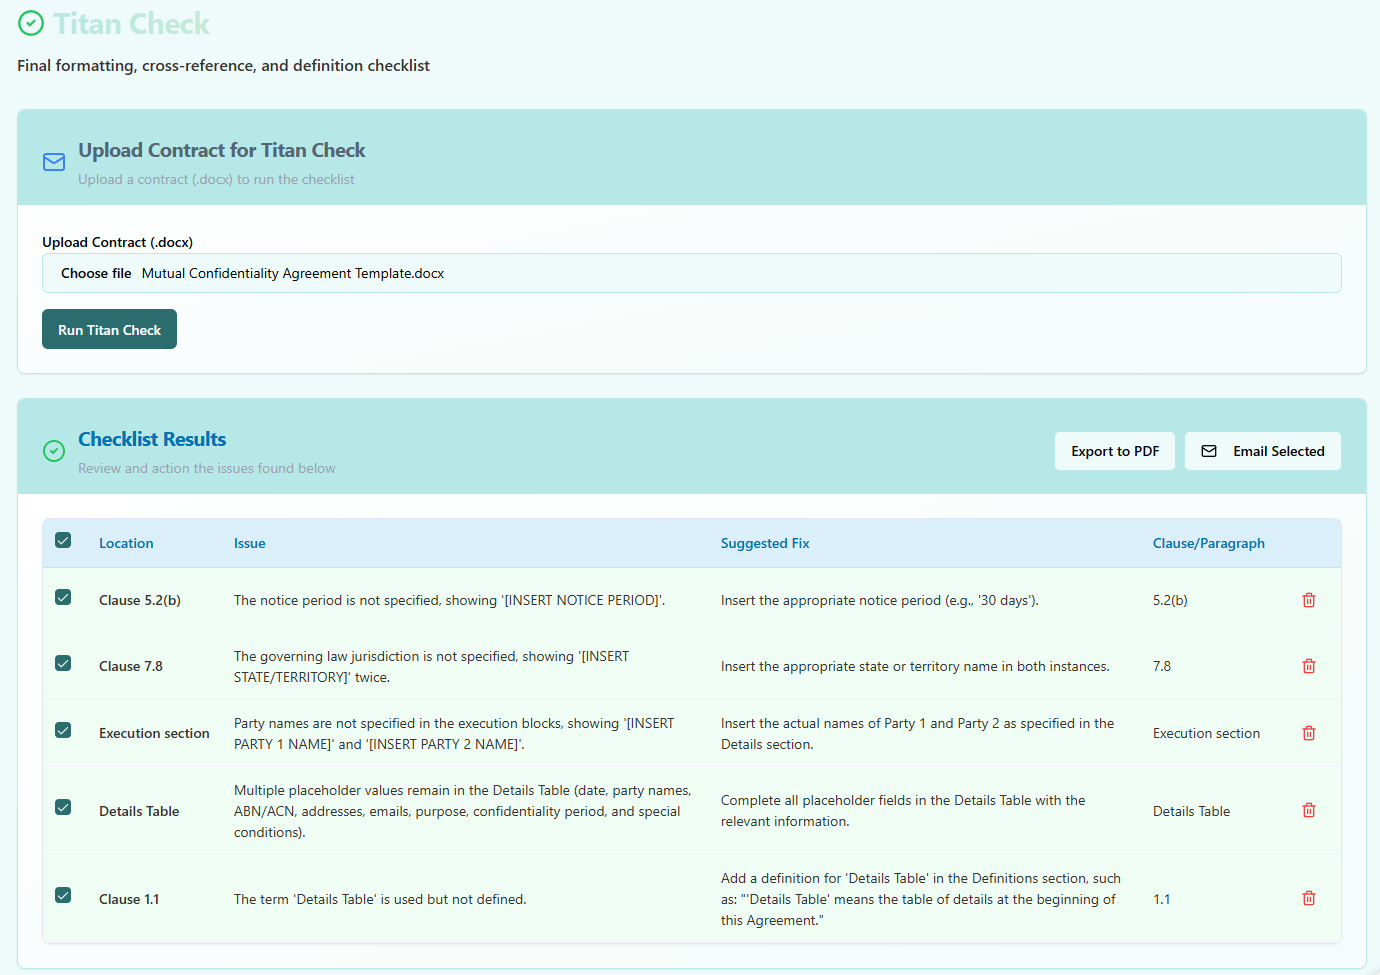The width and height of the screenshot is (1380, 975).
Task: Click trash icon for Details Table row
Action: pyautogui.click(x=1308, y=810)
